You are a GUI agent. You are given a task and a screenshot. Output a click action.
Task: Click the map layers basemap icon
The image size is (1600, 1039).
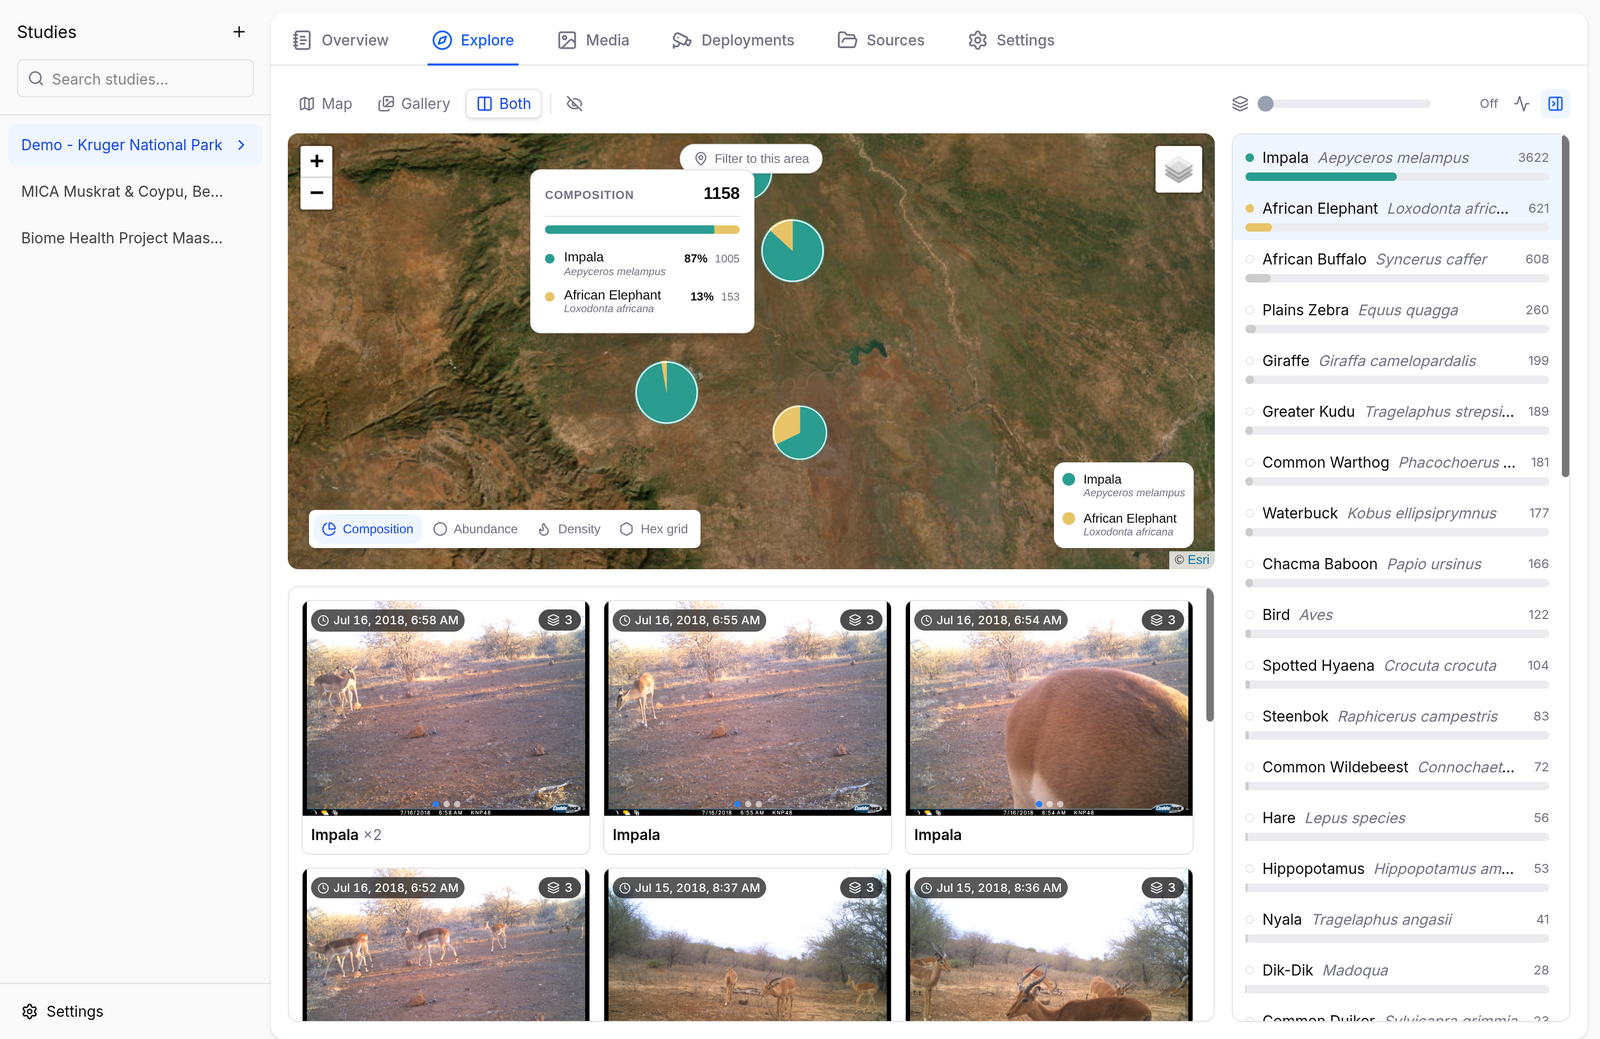1179,170
